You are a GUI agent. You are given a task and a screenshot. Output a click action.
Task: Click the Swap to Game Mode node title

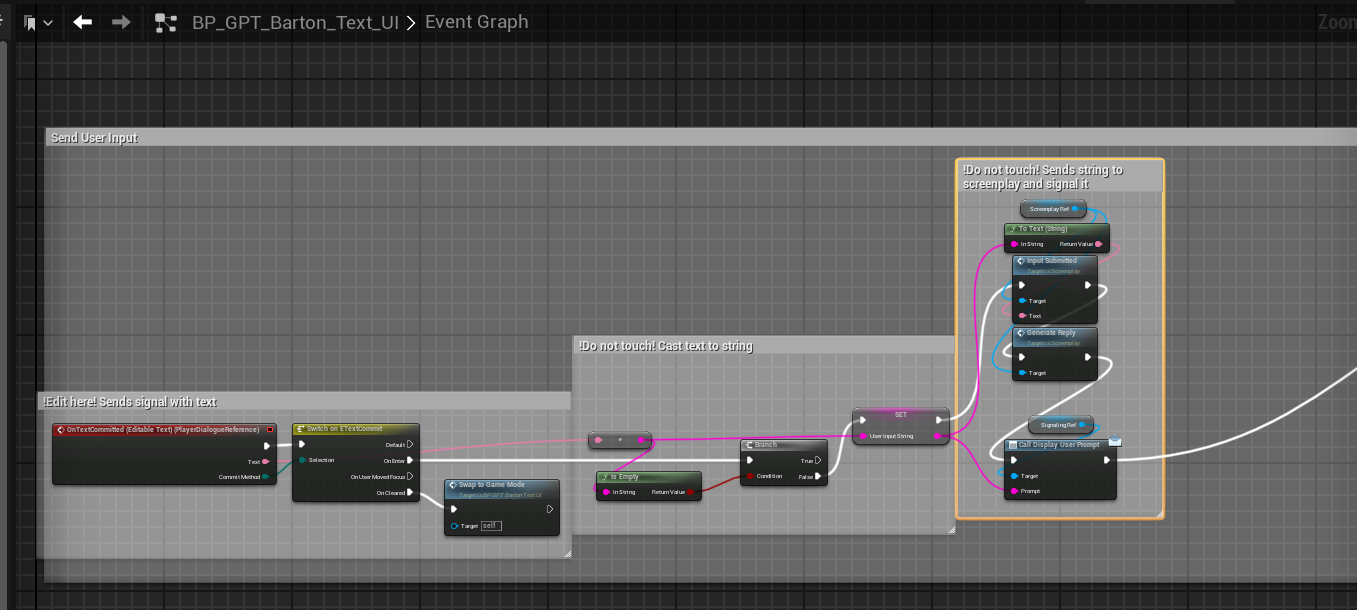pos(491,485)
